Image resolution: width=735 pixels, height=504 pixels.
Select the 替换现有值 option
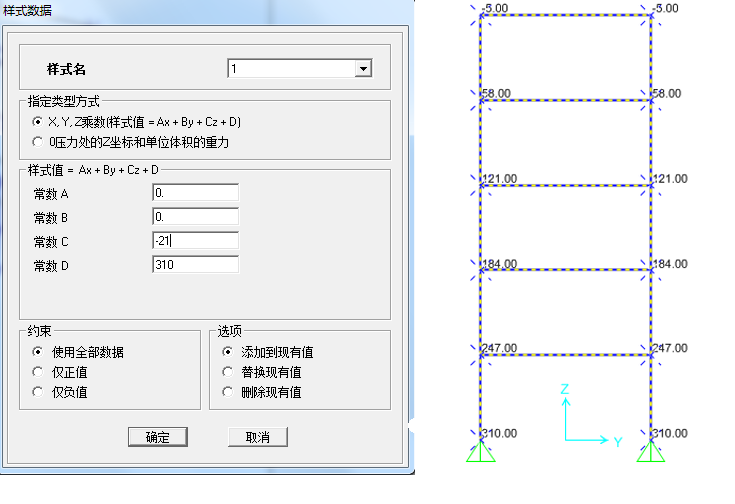pos(227,372)
